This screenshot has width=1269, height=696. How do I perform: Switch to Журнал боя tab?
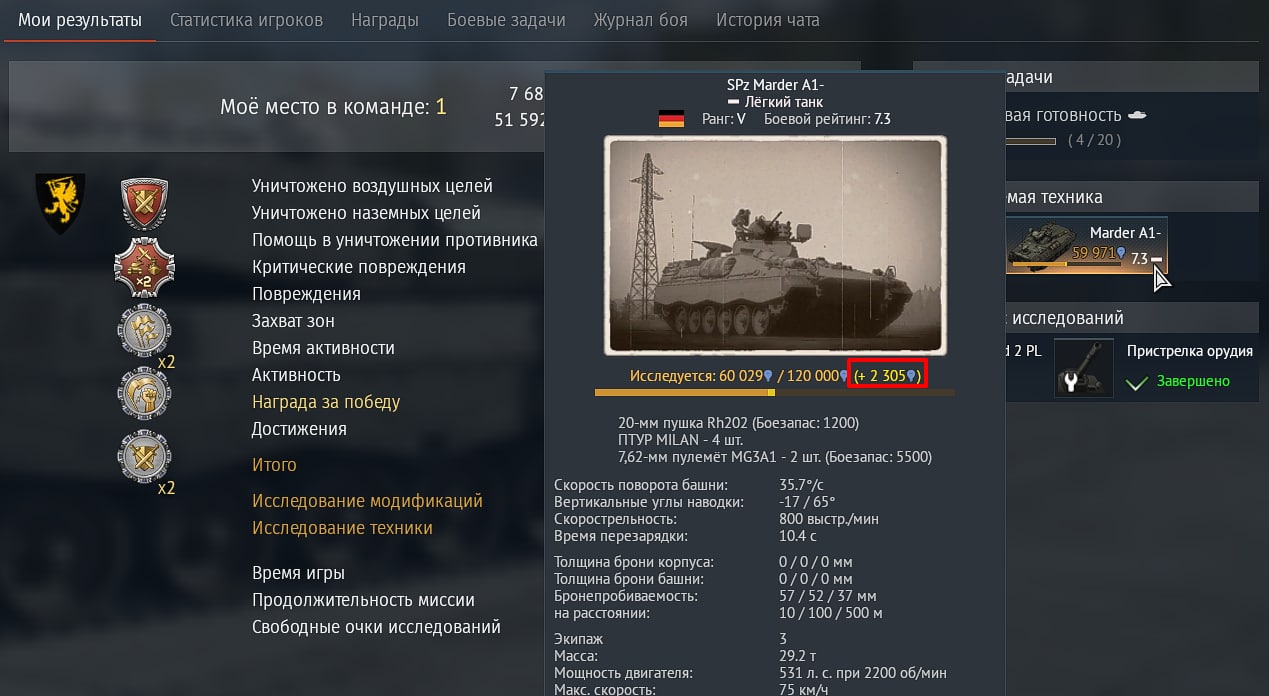pos(641,20)
